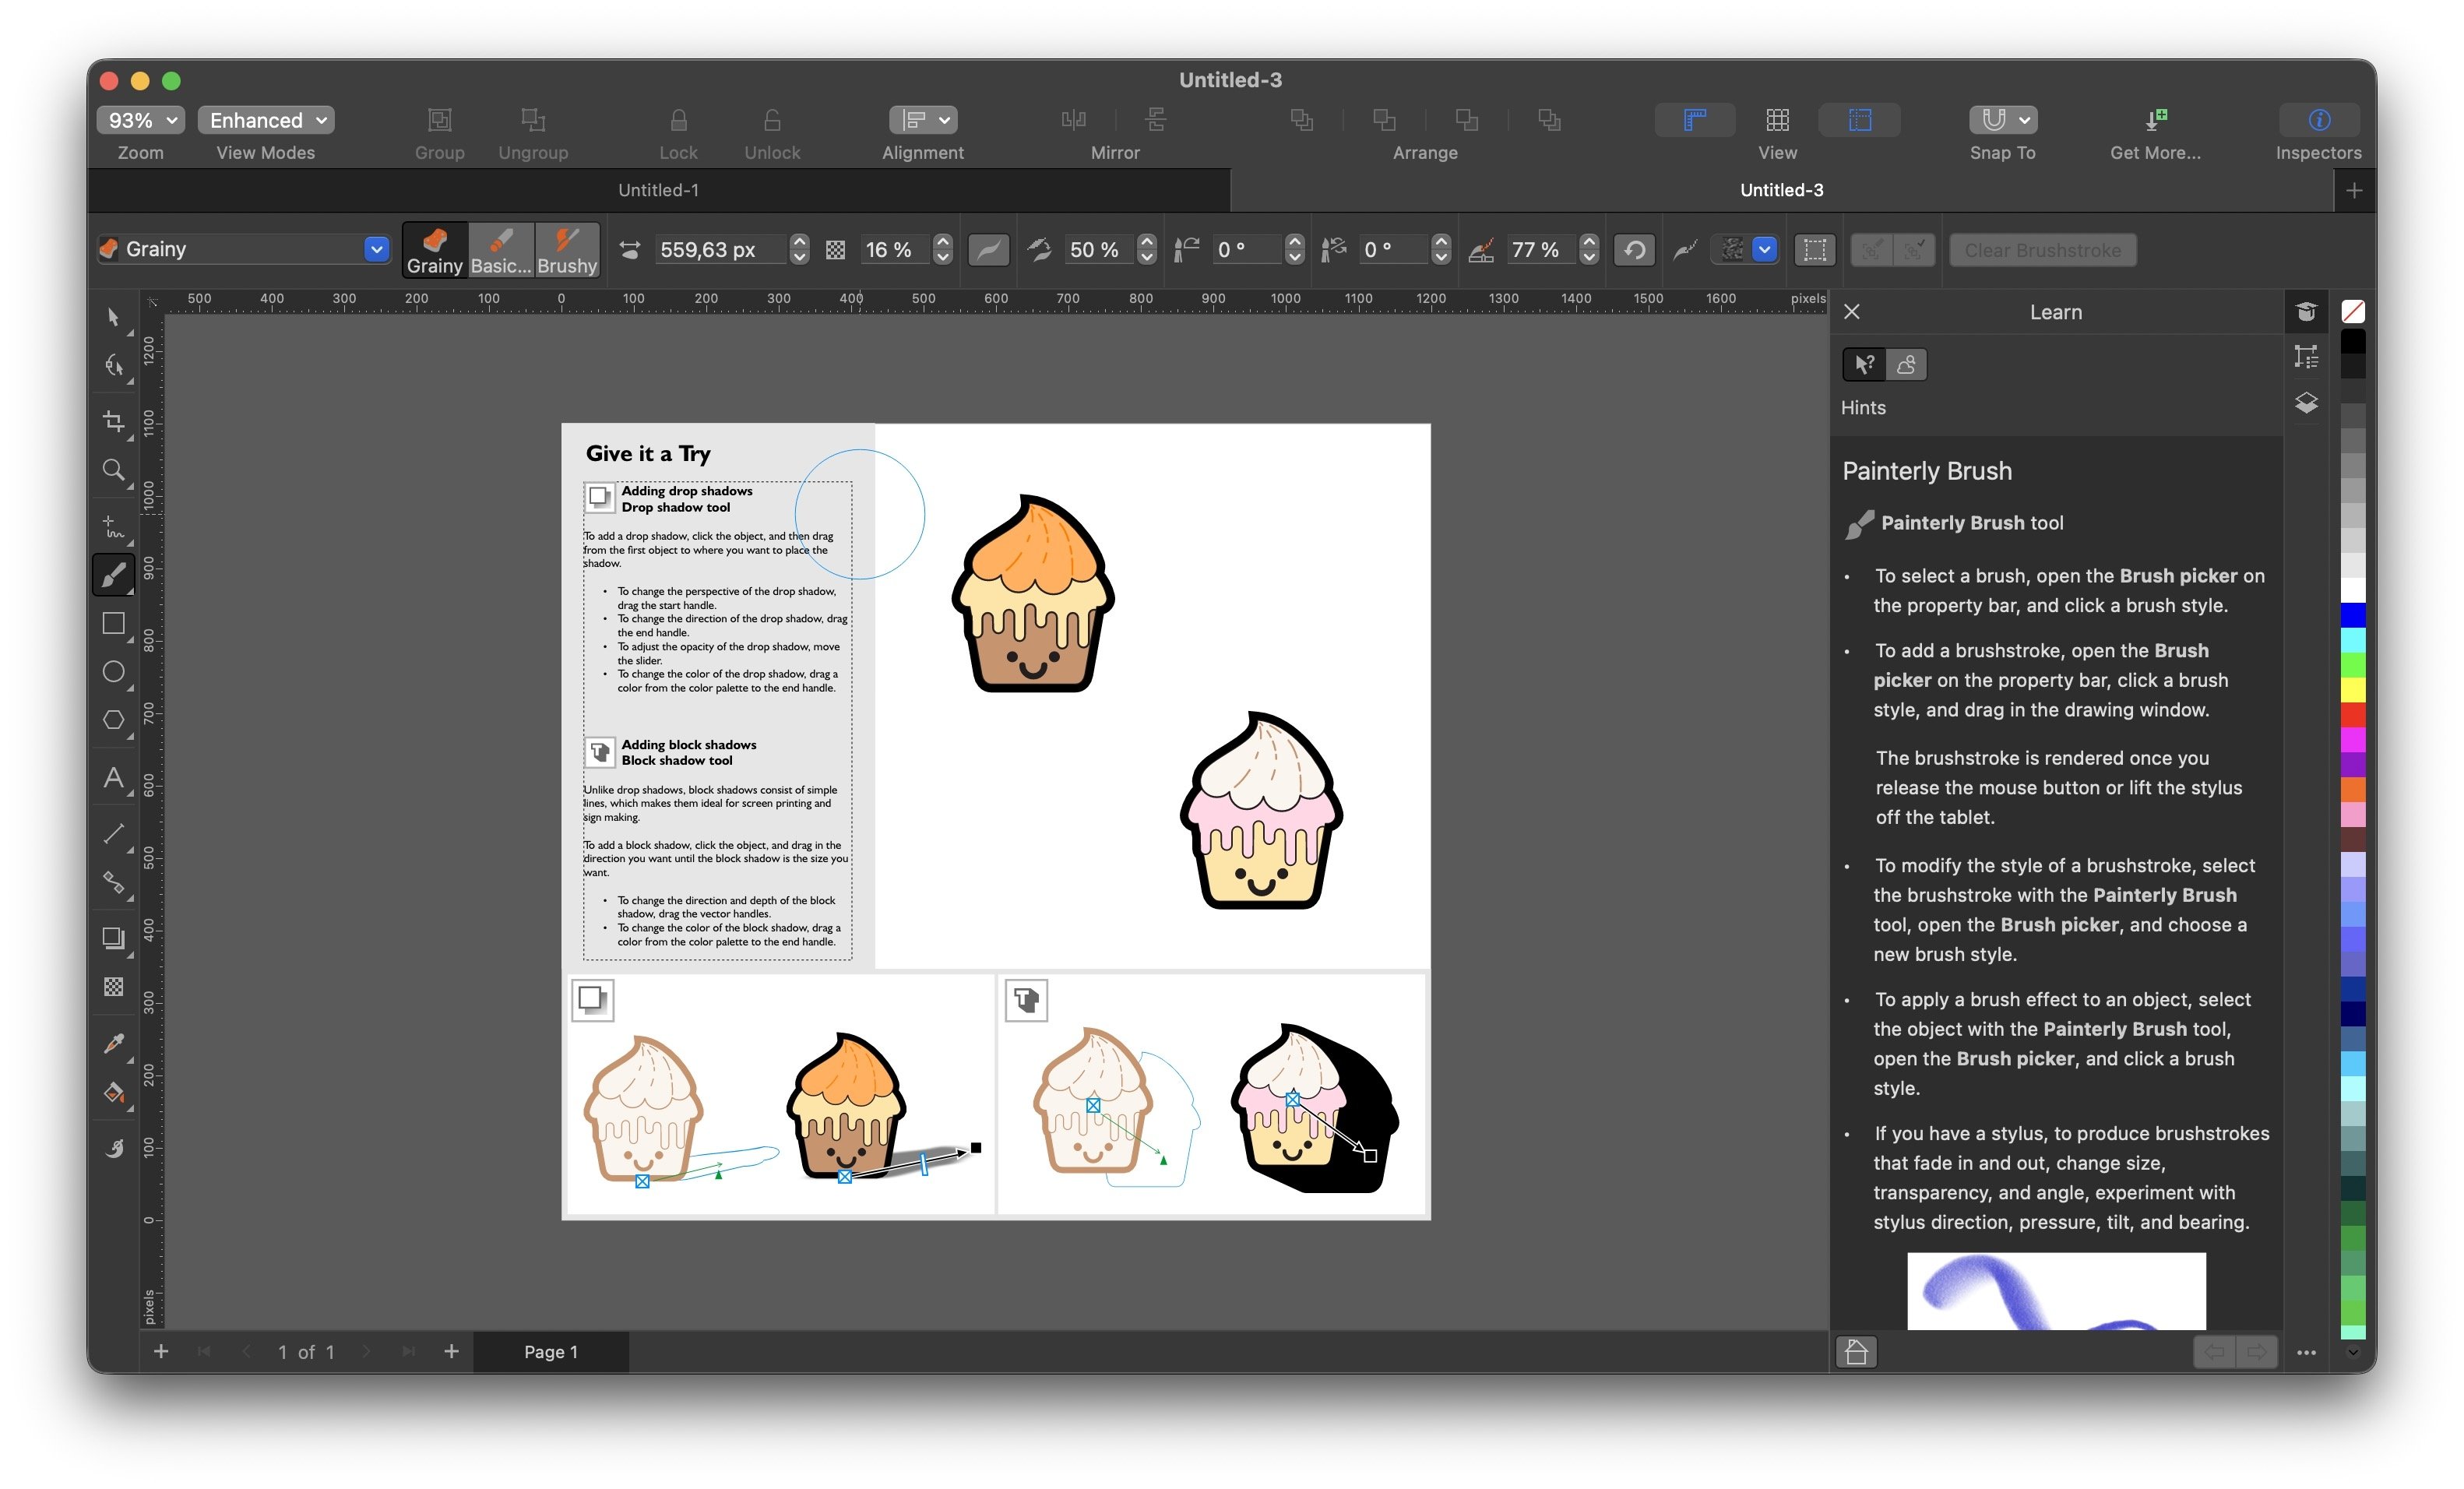Screen dimensions: 2464x1489
Task: Open the zoom level 93% dropdown
Action: coord(141,120)
